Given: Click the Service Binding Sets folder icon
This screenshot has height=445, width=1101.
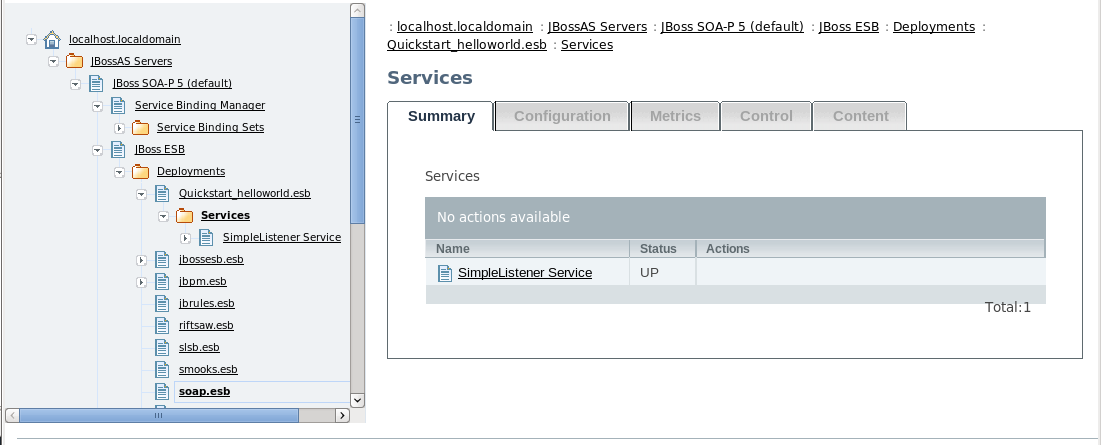Looking at the screenshot, I should pos(140,128).
